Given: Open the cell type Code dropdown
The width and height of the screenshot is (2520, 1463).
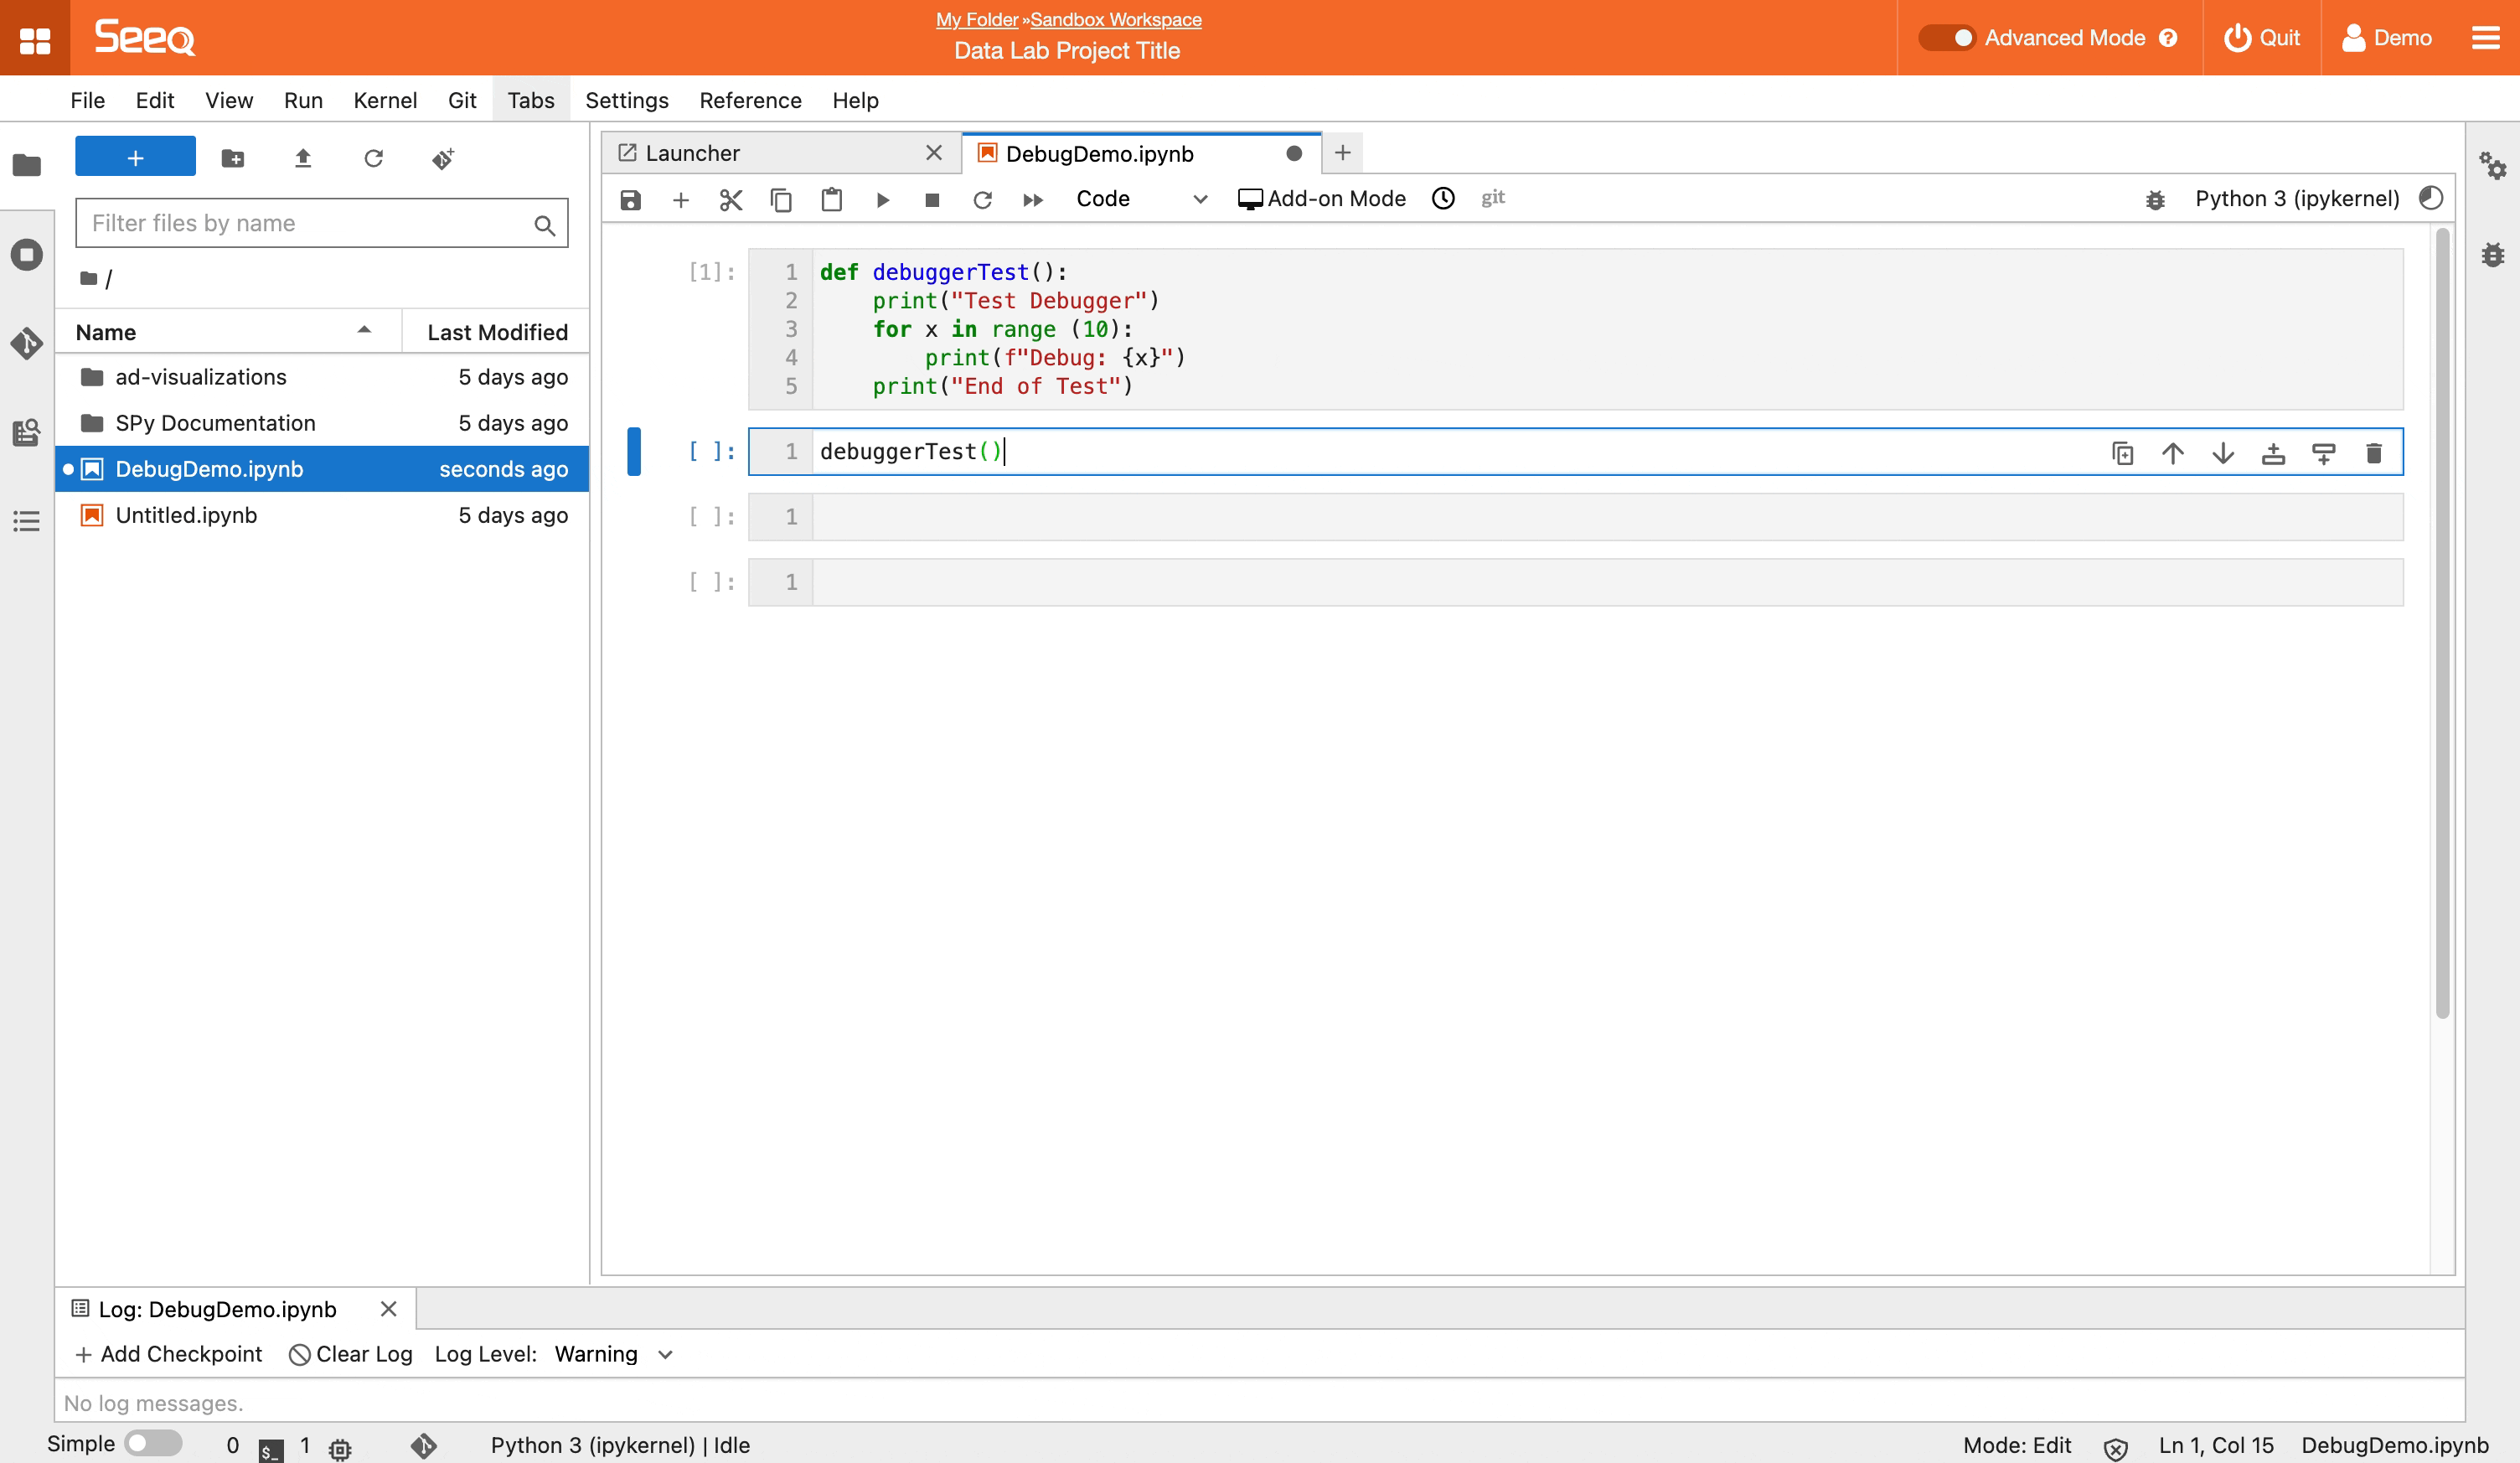Looking at the screenshot, I should point(1141,199).
